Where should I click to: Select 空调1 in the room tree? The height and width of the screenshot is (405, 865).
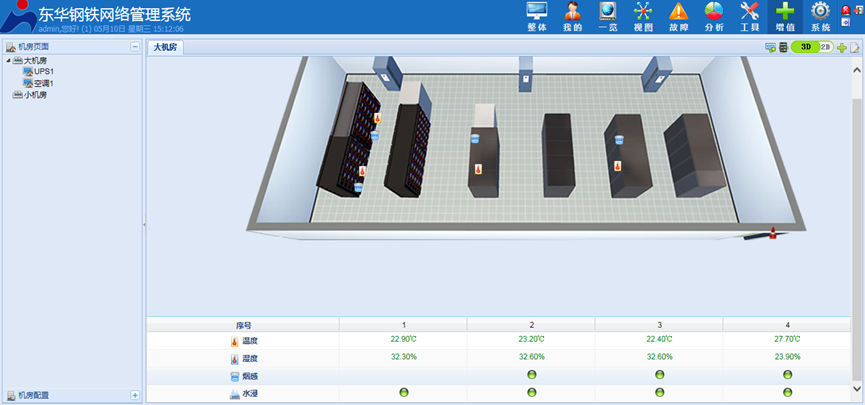point(44,83)
